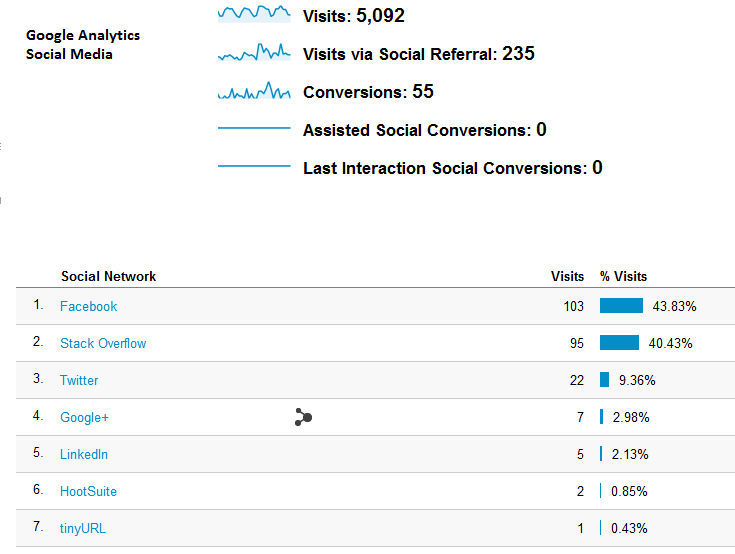Open the Twitter social network link
Screen dimensions: 735x554
(79, 380)
